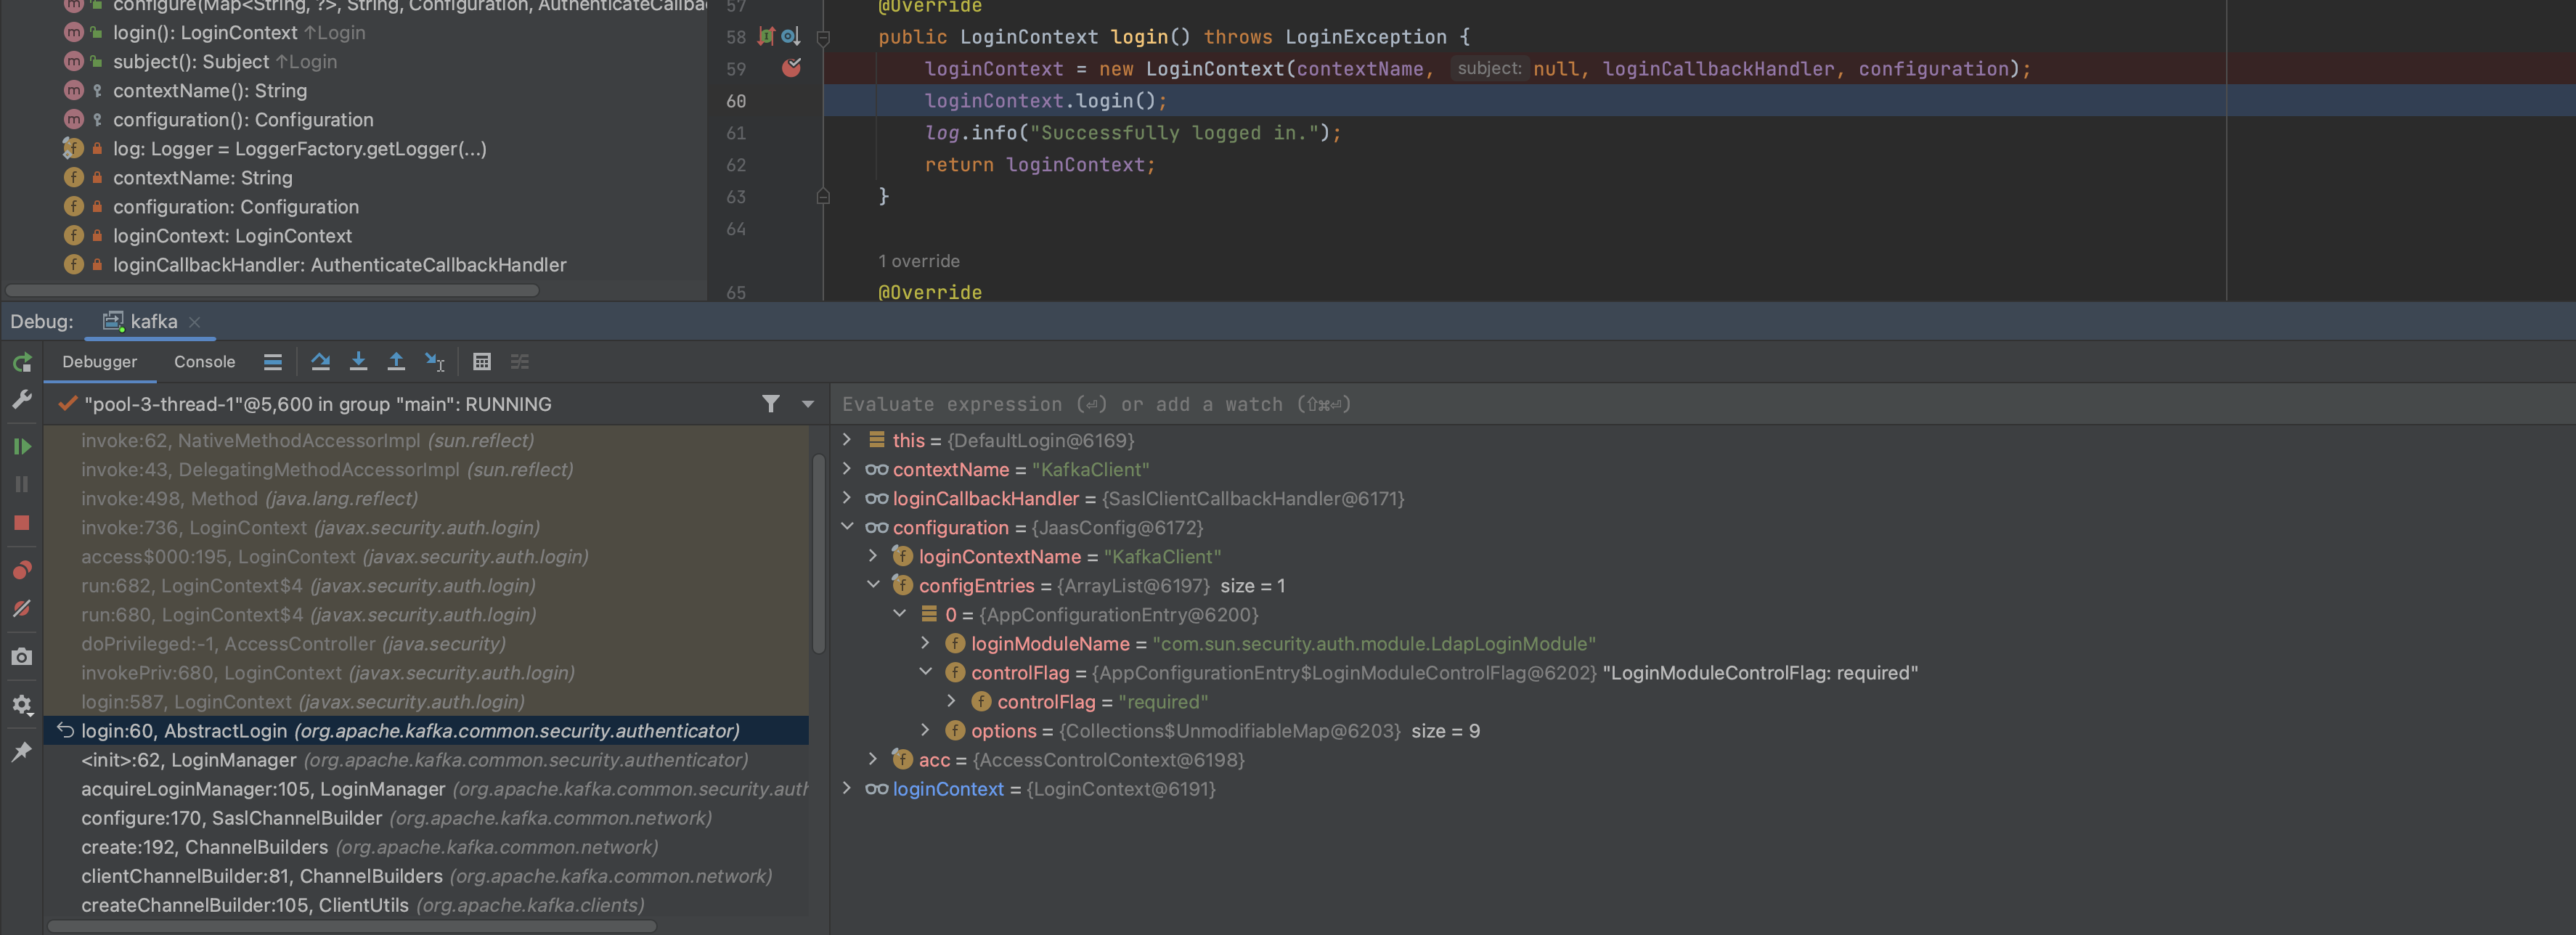2576x935 pixels.
Task: Fold the login method at line 58
Action: (823, 38)
